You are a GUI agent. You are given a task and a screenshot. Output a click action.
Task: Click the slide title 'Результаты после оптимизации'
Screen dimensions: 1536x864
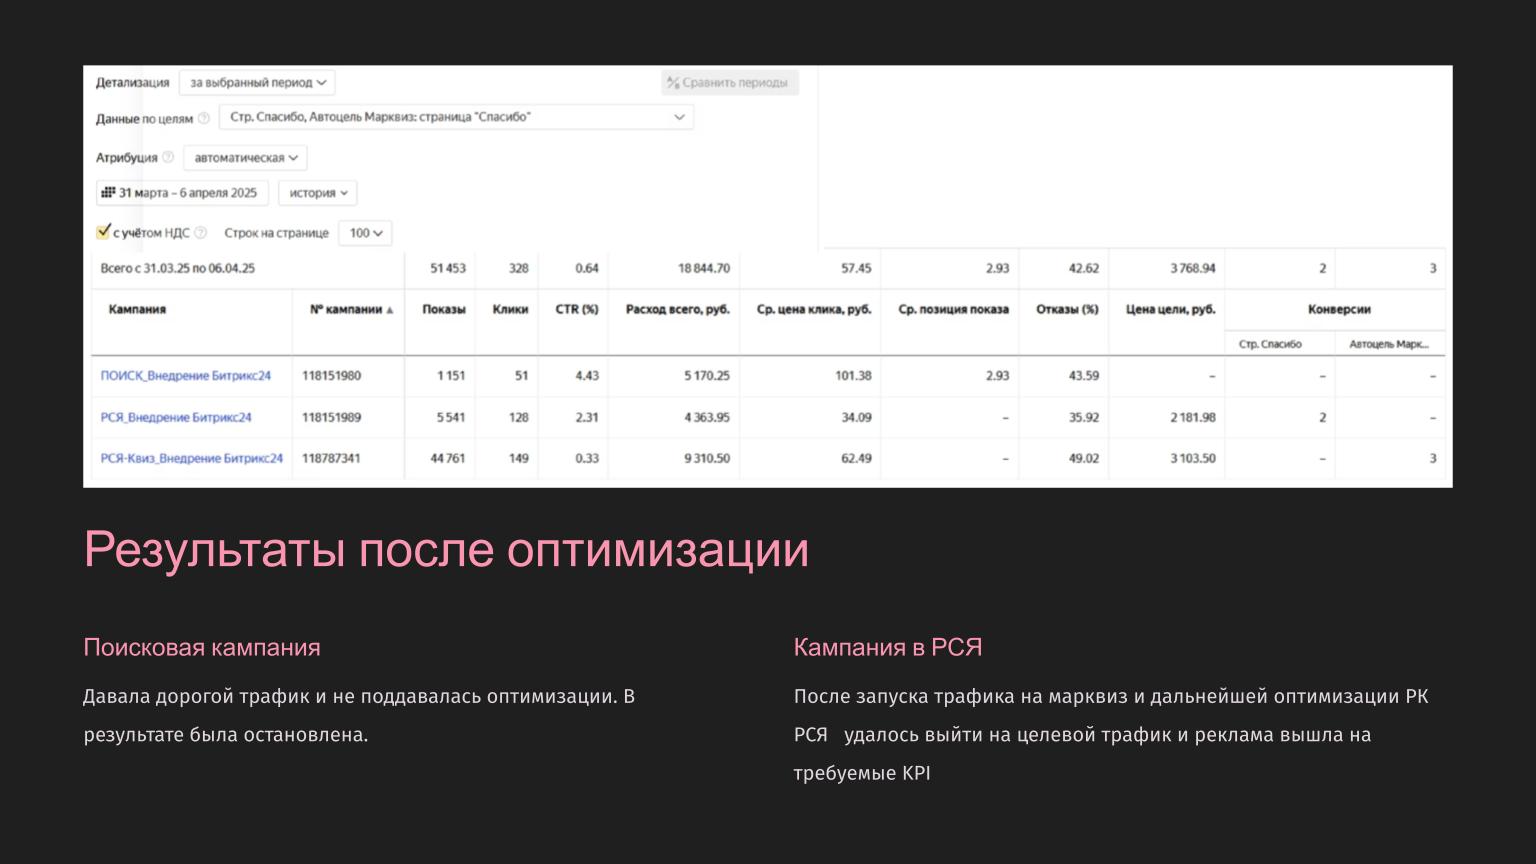coord(446,550)
